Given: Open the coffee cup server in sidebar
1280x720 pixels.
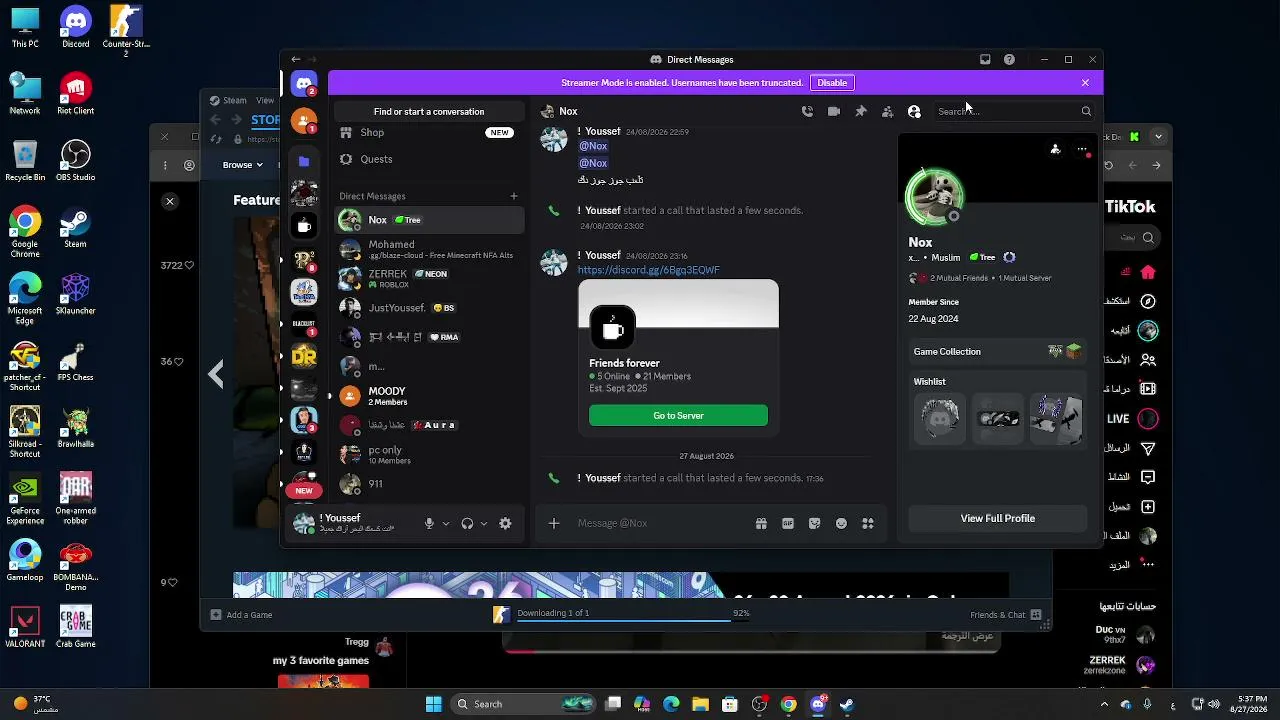Looking at the screenshot, I should click(x=304, y=226).
